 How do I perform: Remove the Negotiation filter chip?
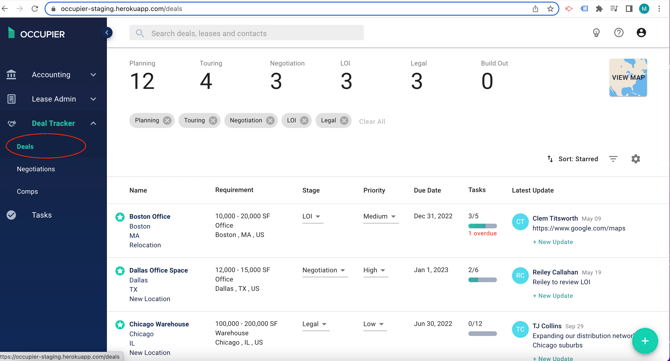270,120
